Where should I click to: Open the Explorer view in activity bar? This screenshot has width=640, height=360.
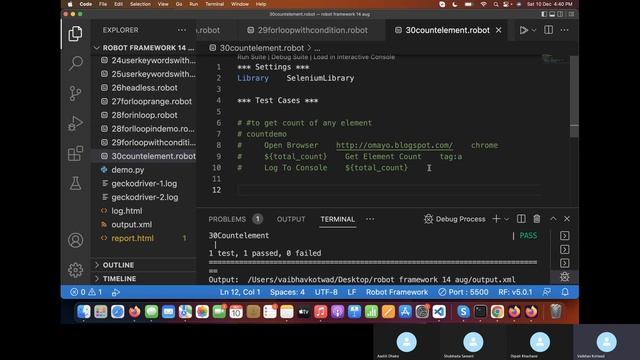pos(75,33)
